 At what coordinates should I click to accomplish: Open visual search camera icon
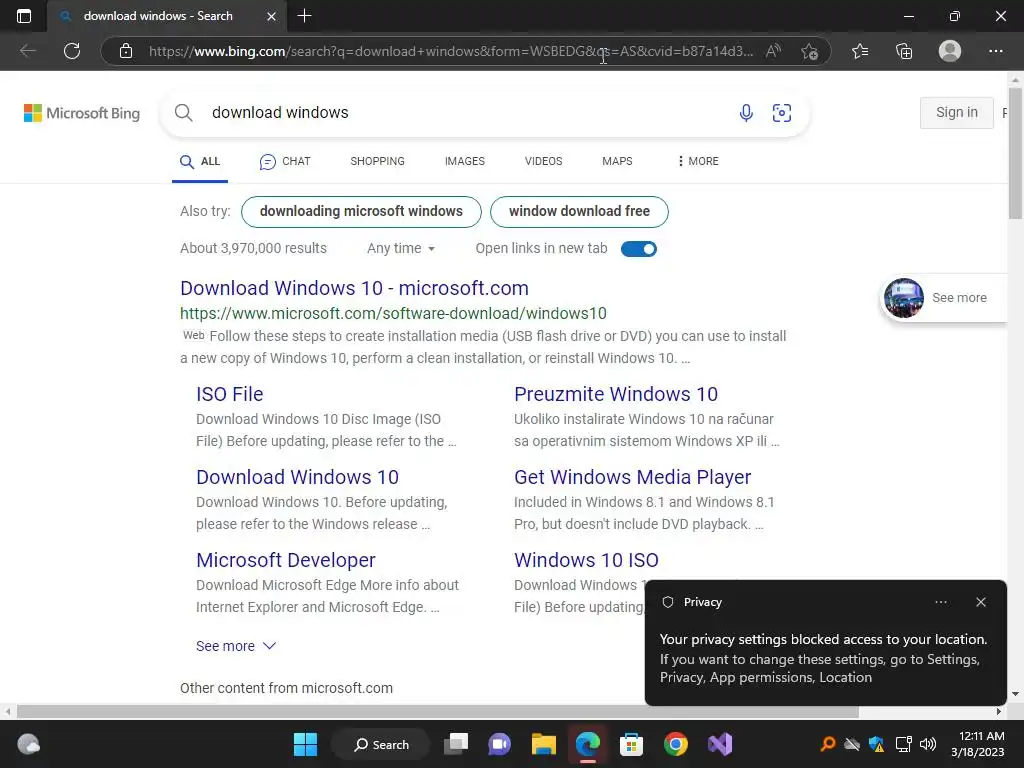point(782,112)
